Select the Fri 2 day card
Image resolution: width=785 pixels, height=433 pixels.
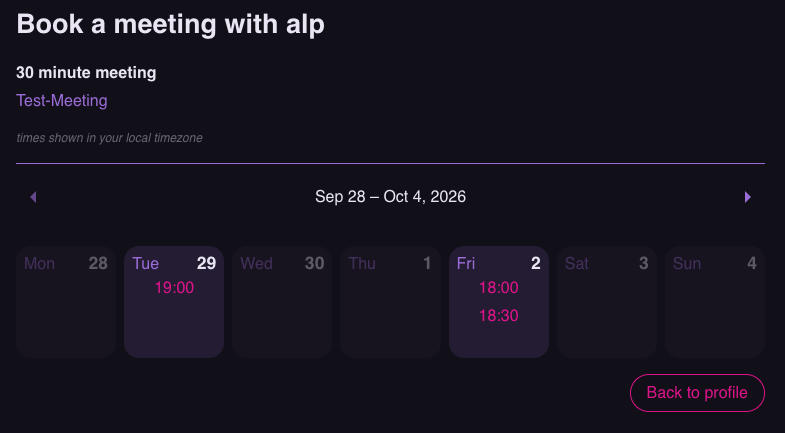click(x=499, y=302)
